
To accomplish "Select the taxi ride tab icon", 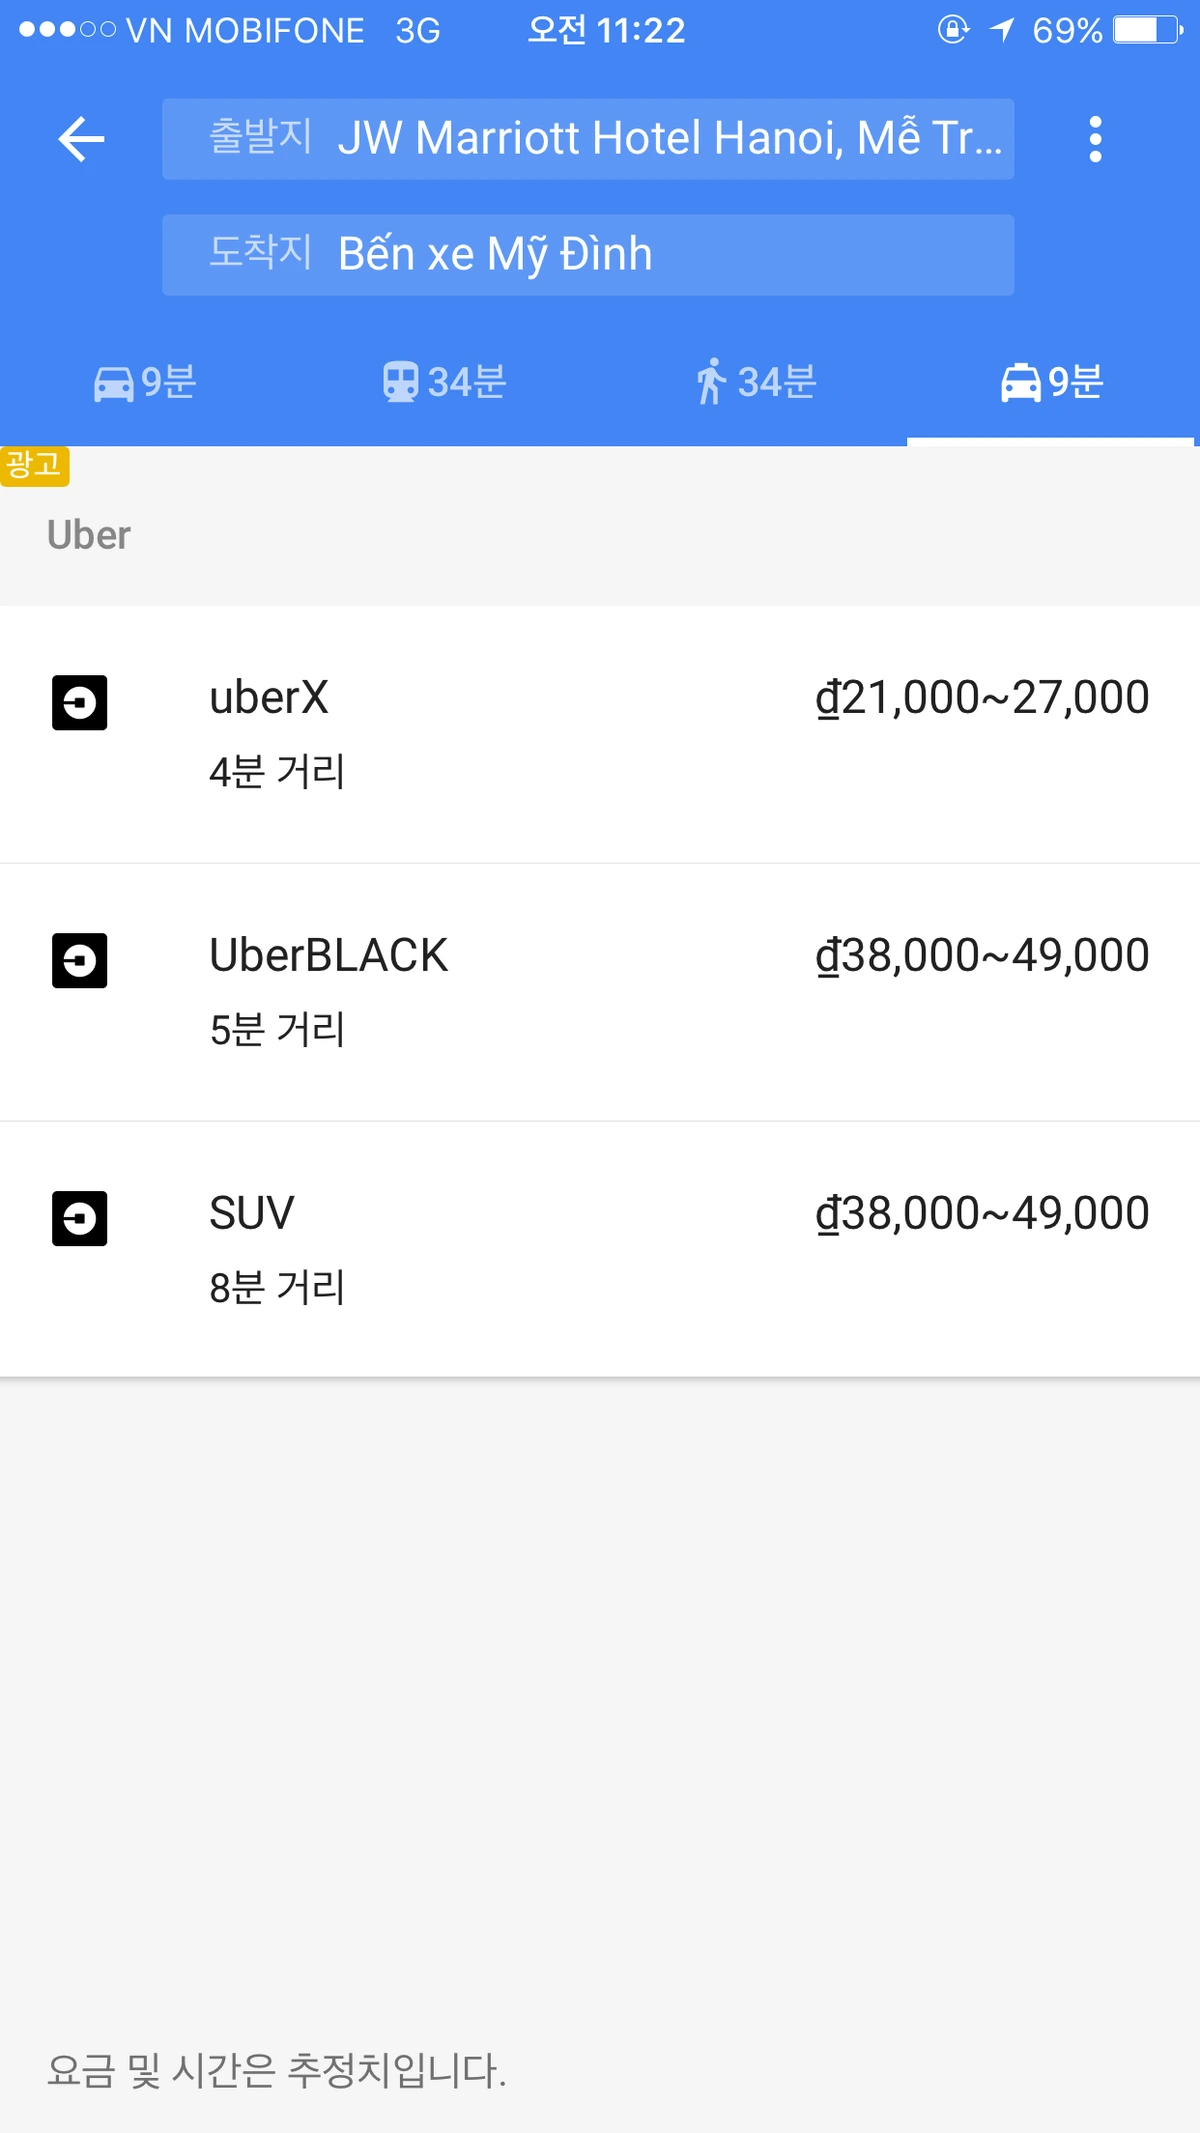I will [x=1021, y=383].
